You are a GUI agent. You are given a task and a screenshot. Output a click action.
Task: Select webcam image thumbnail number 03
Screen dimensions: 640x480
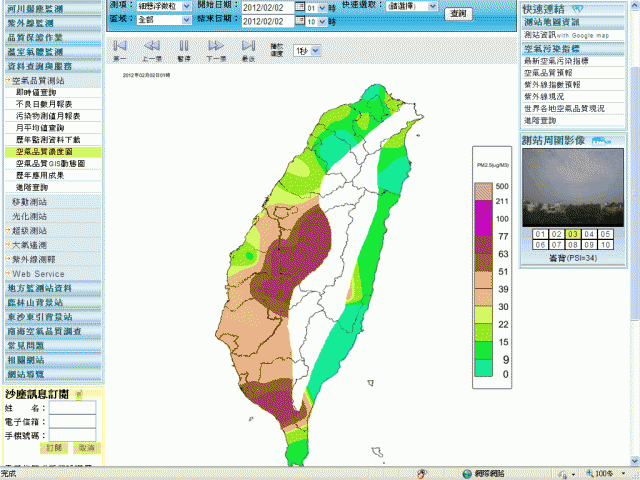(x=573, y=234)
